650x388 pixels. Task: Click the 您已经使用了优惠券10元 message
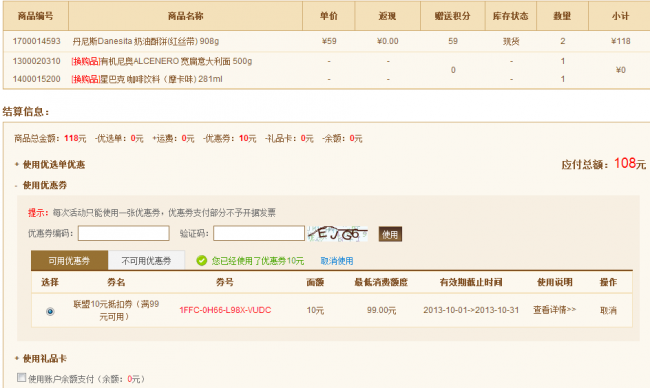tap(258, 261)
